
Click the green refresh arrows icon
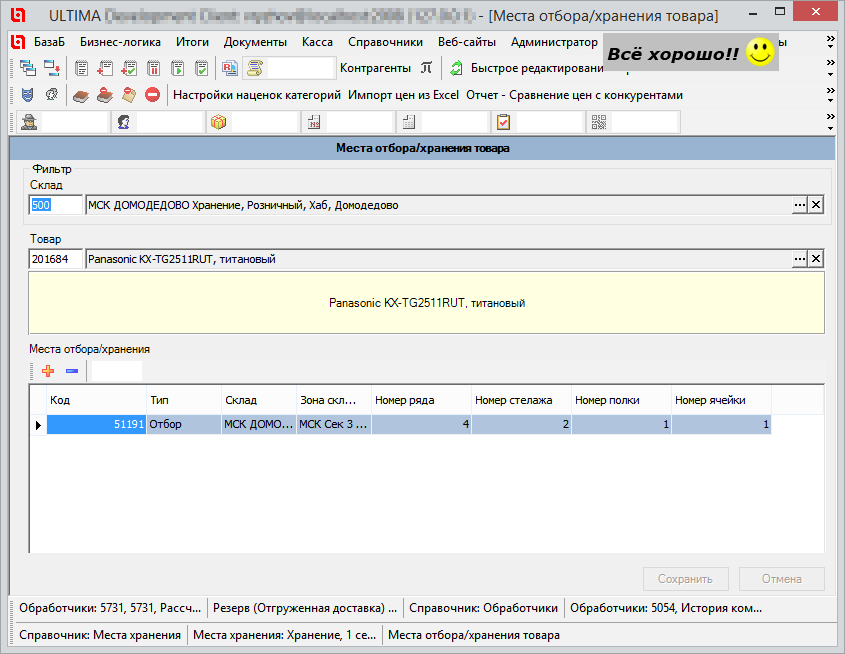(456, 68)
